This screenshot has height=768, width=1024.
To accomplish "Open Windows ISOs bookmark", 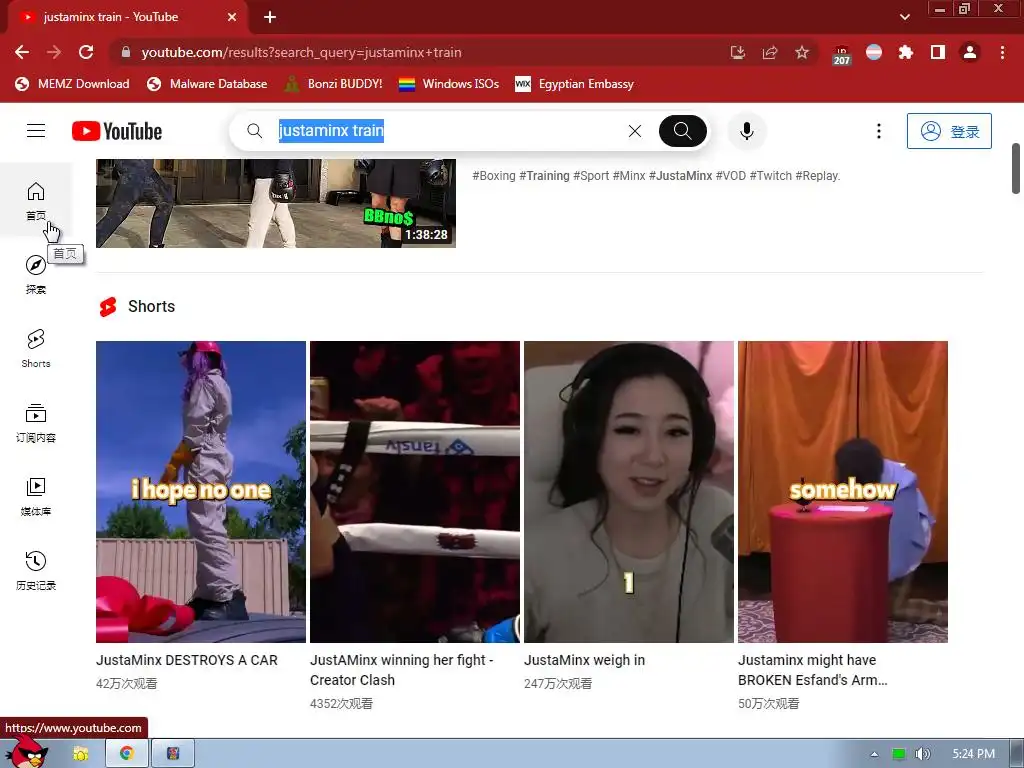I will coord(449,84).
